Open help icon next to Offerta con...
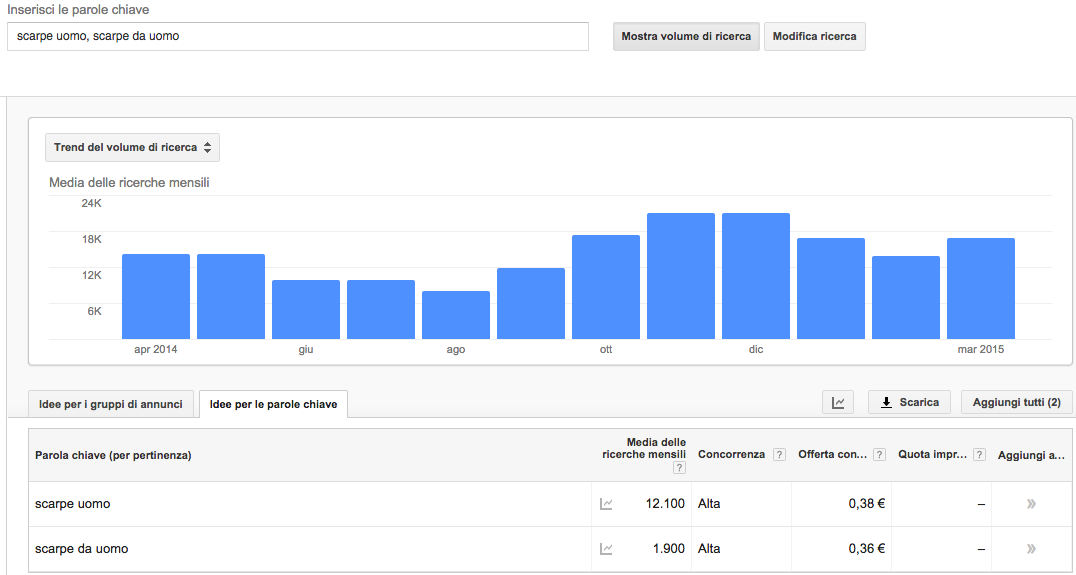The height and width of the screenshot is (575, 1076). [x=879, y=454]
